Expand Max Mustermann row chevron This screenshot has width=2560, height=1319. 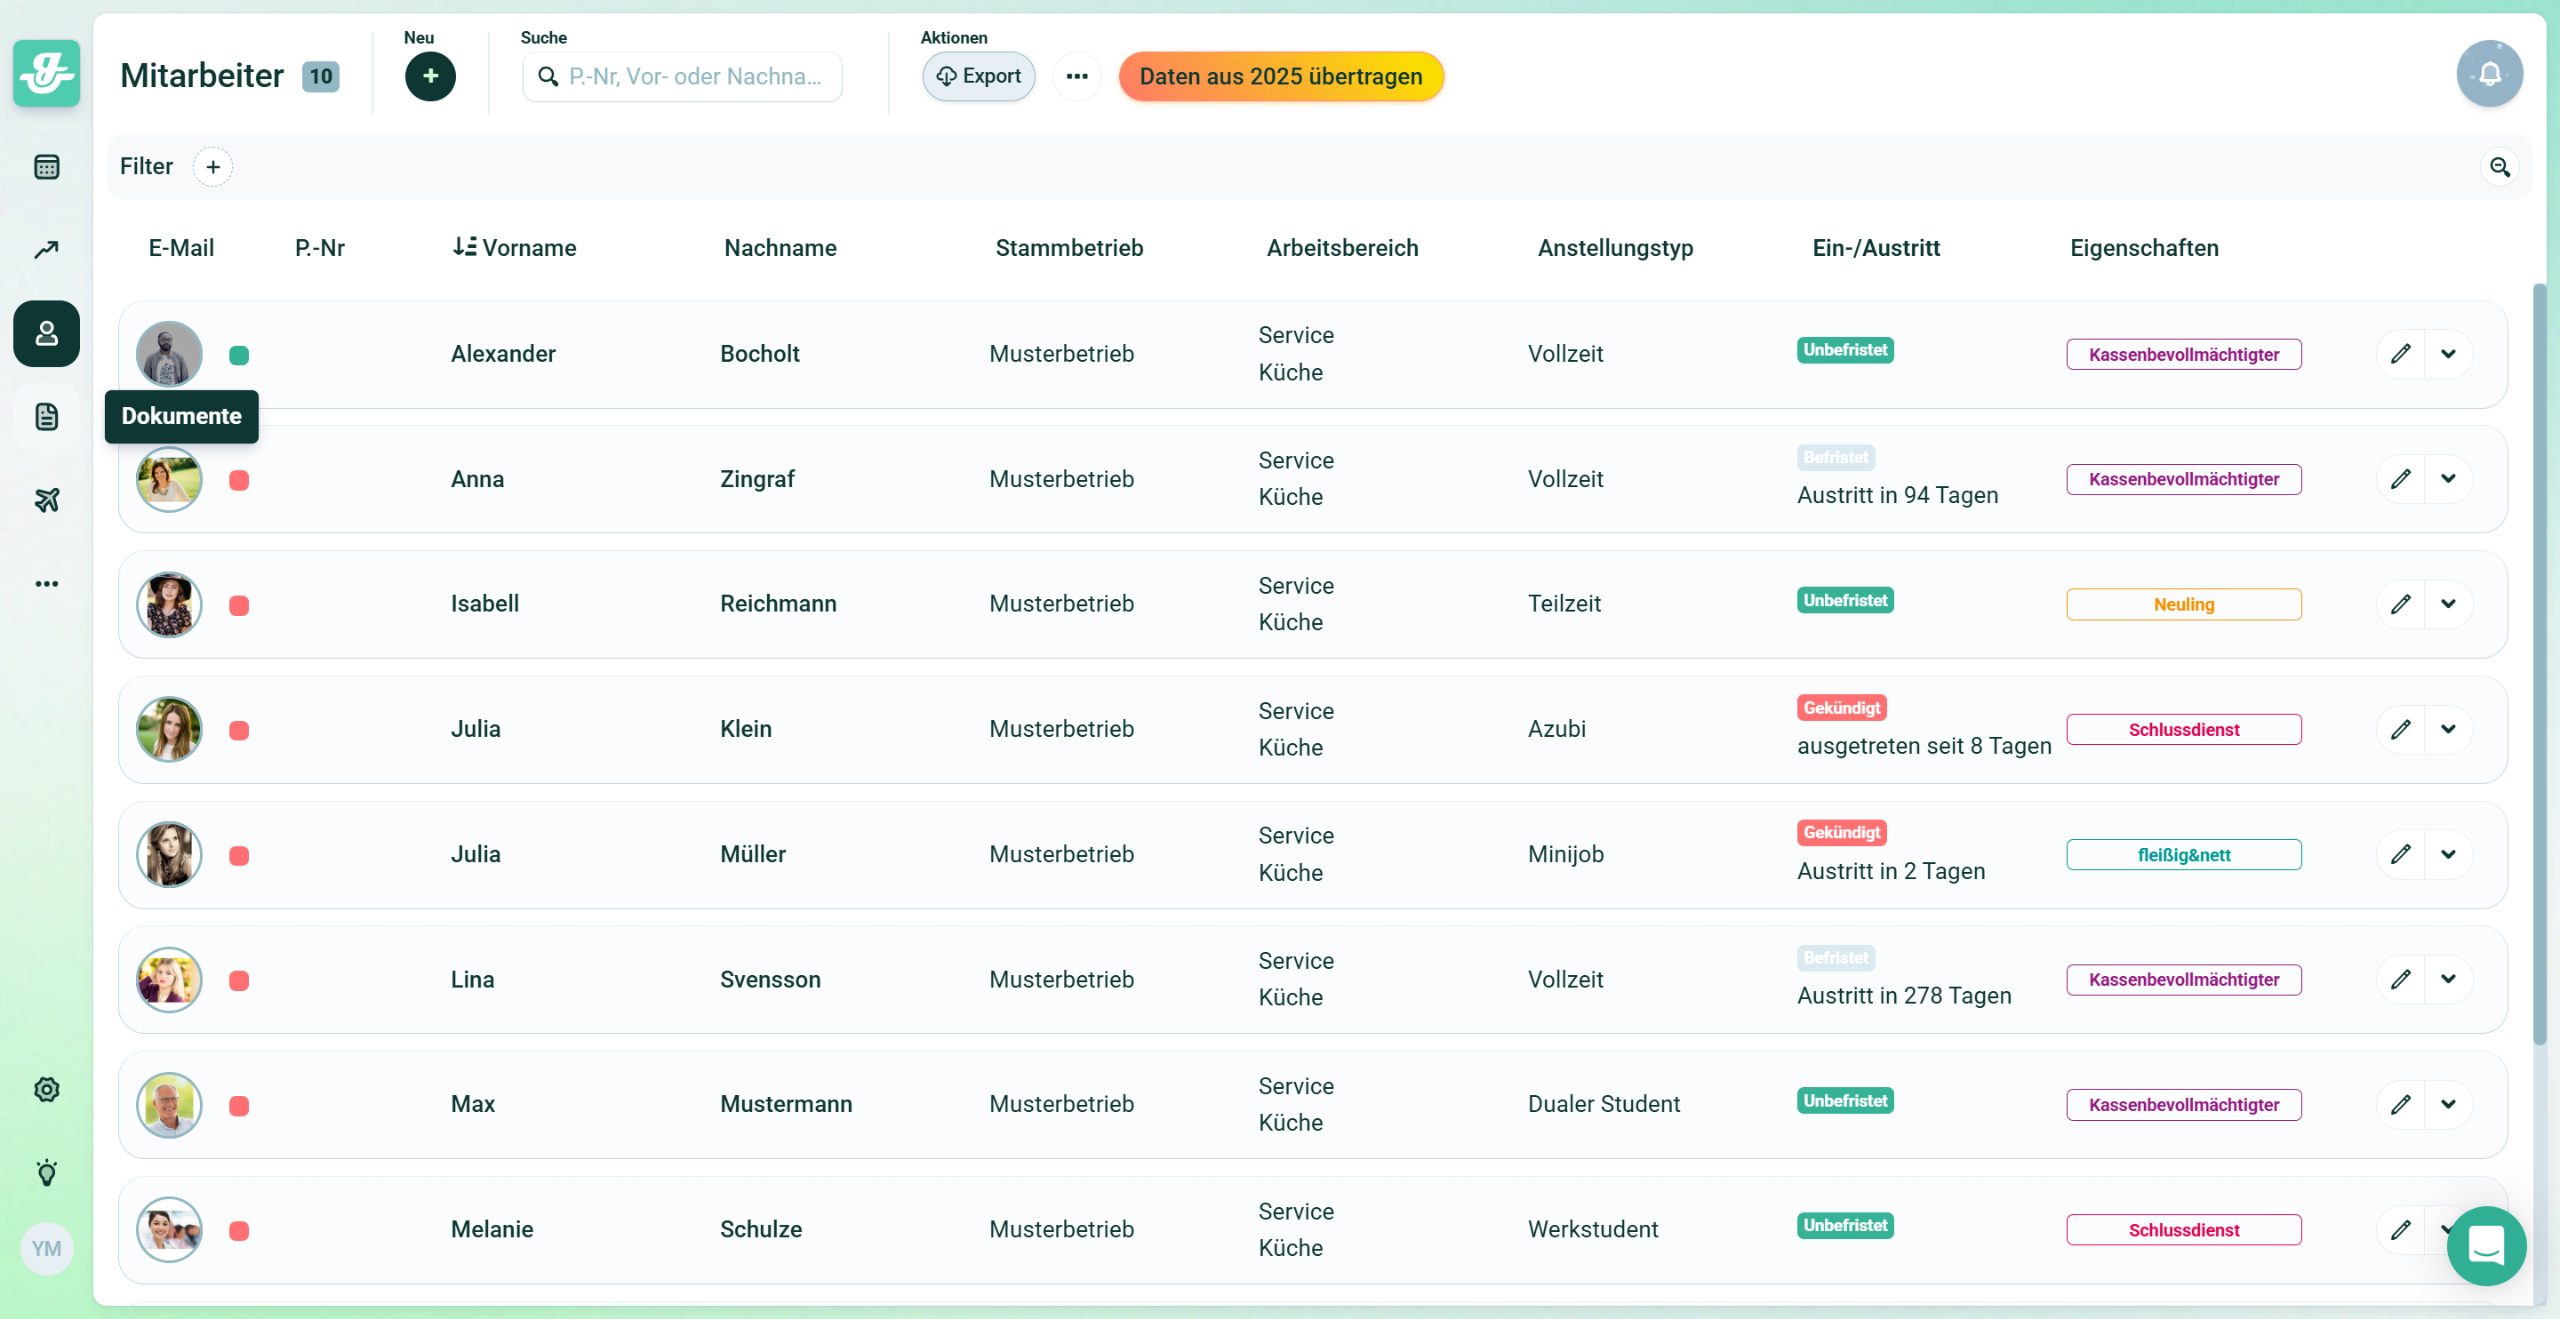[2448, 1104]
